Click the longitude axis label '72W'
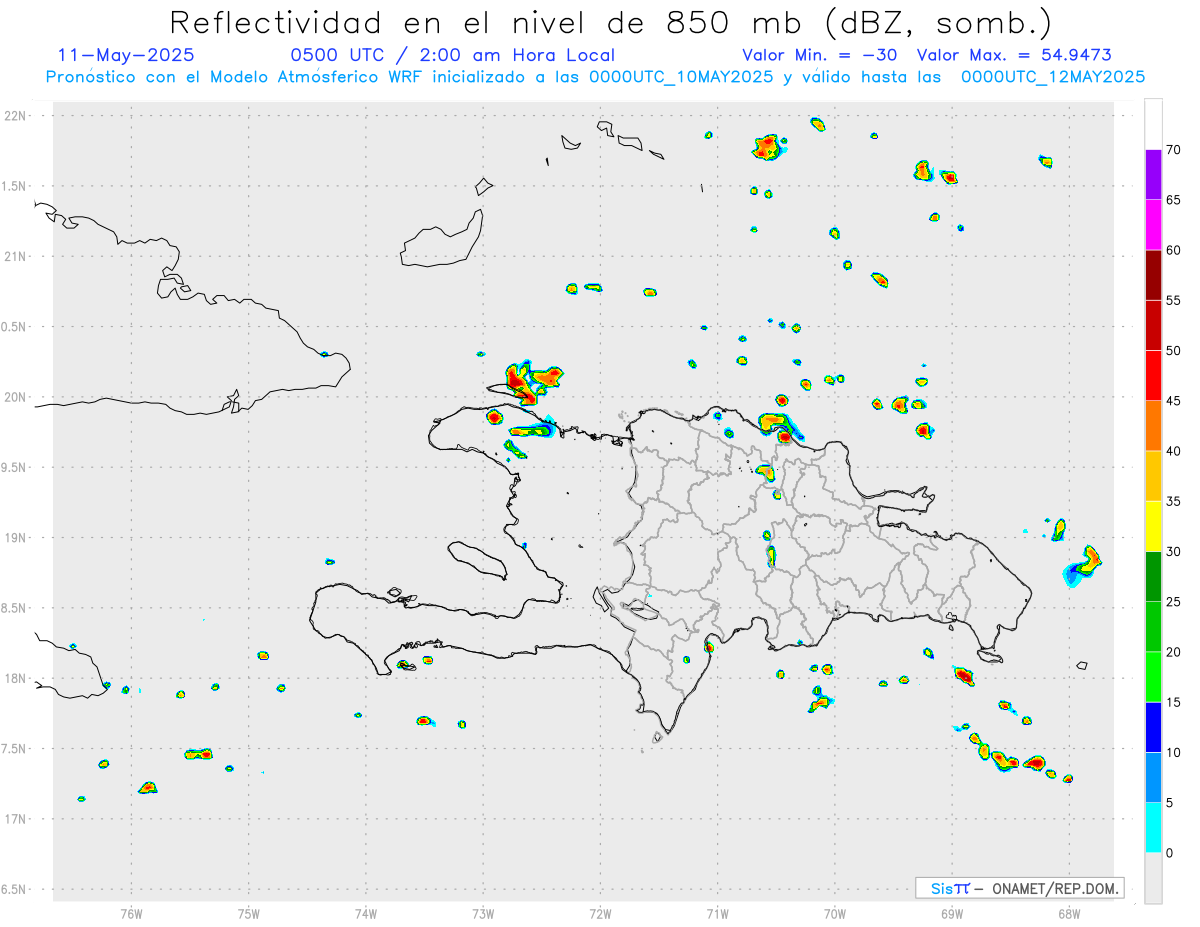Screen dimensions: 1200x927 (x=600, y=914)
